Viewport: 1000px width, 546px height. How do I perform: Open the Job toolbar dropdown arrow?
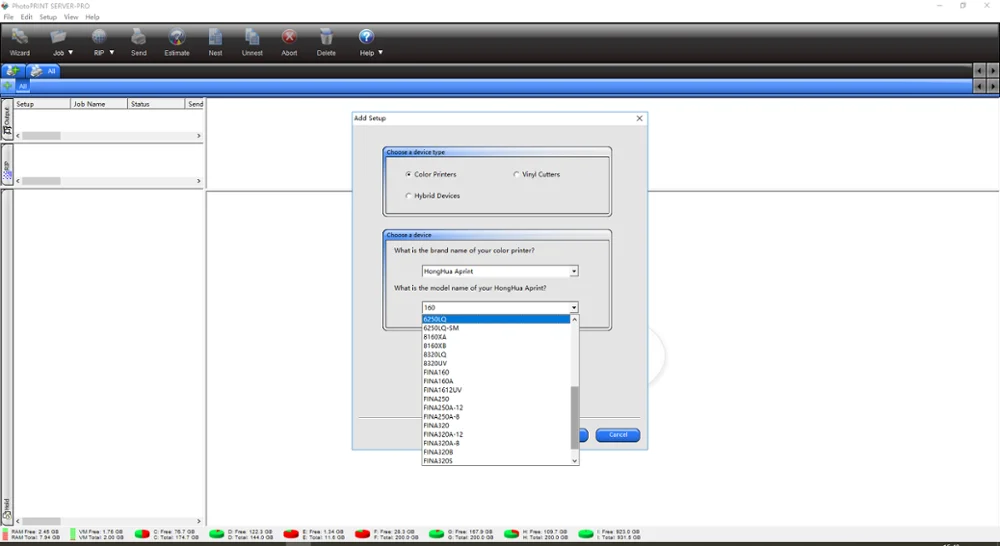point(71,52)
